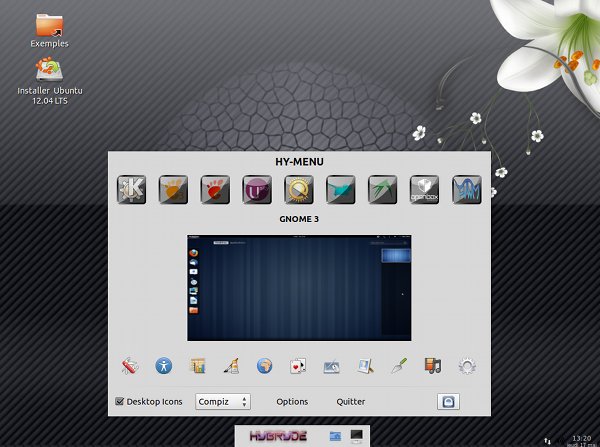The width and height of the screenshot is (600, 447).
Task: Open the playing cards games category
Action: (298, 366)
